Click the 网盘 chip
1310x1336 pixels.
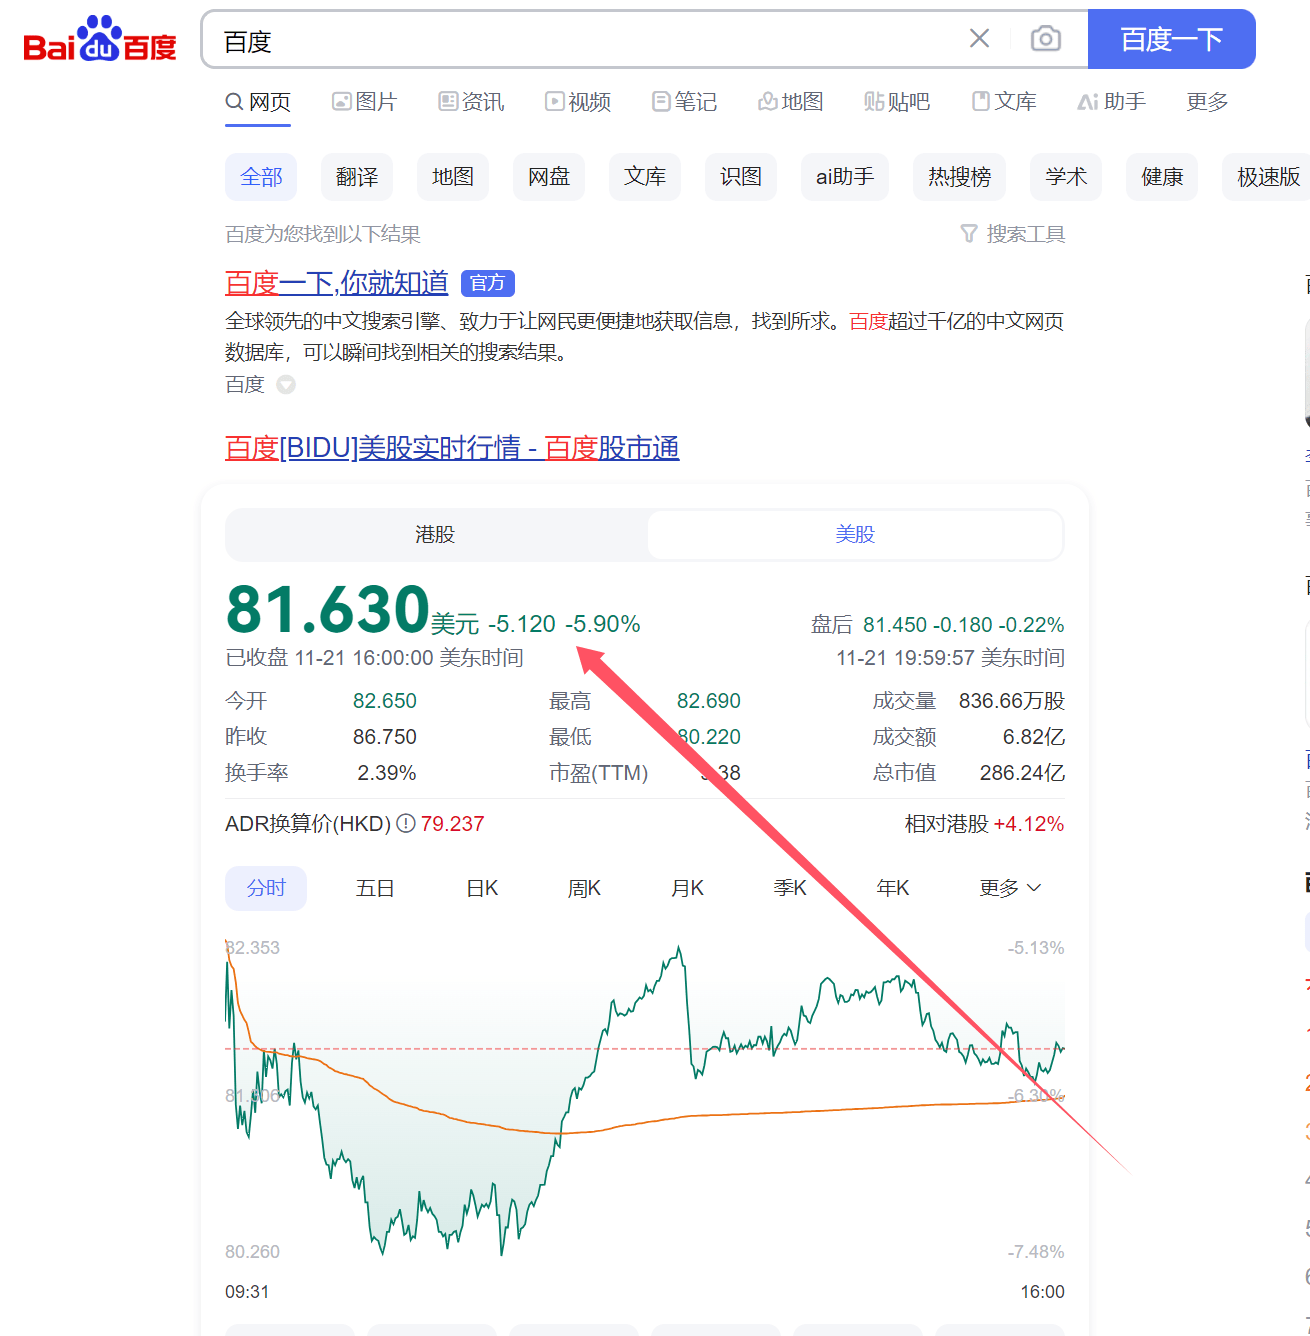coord(549,177)
